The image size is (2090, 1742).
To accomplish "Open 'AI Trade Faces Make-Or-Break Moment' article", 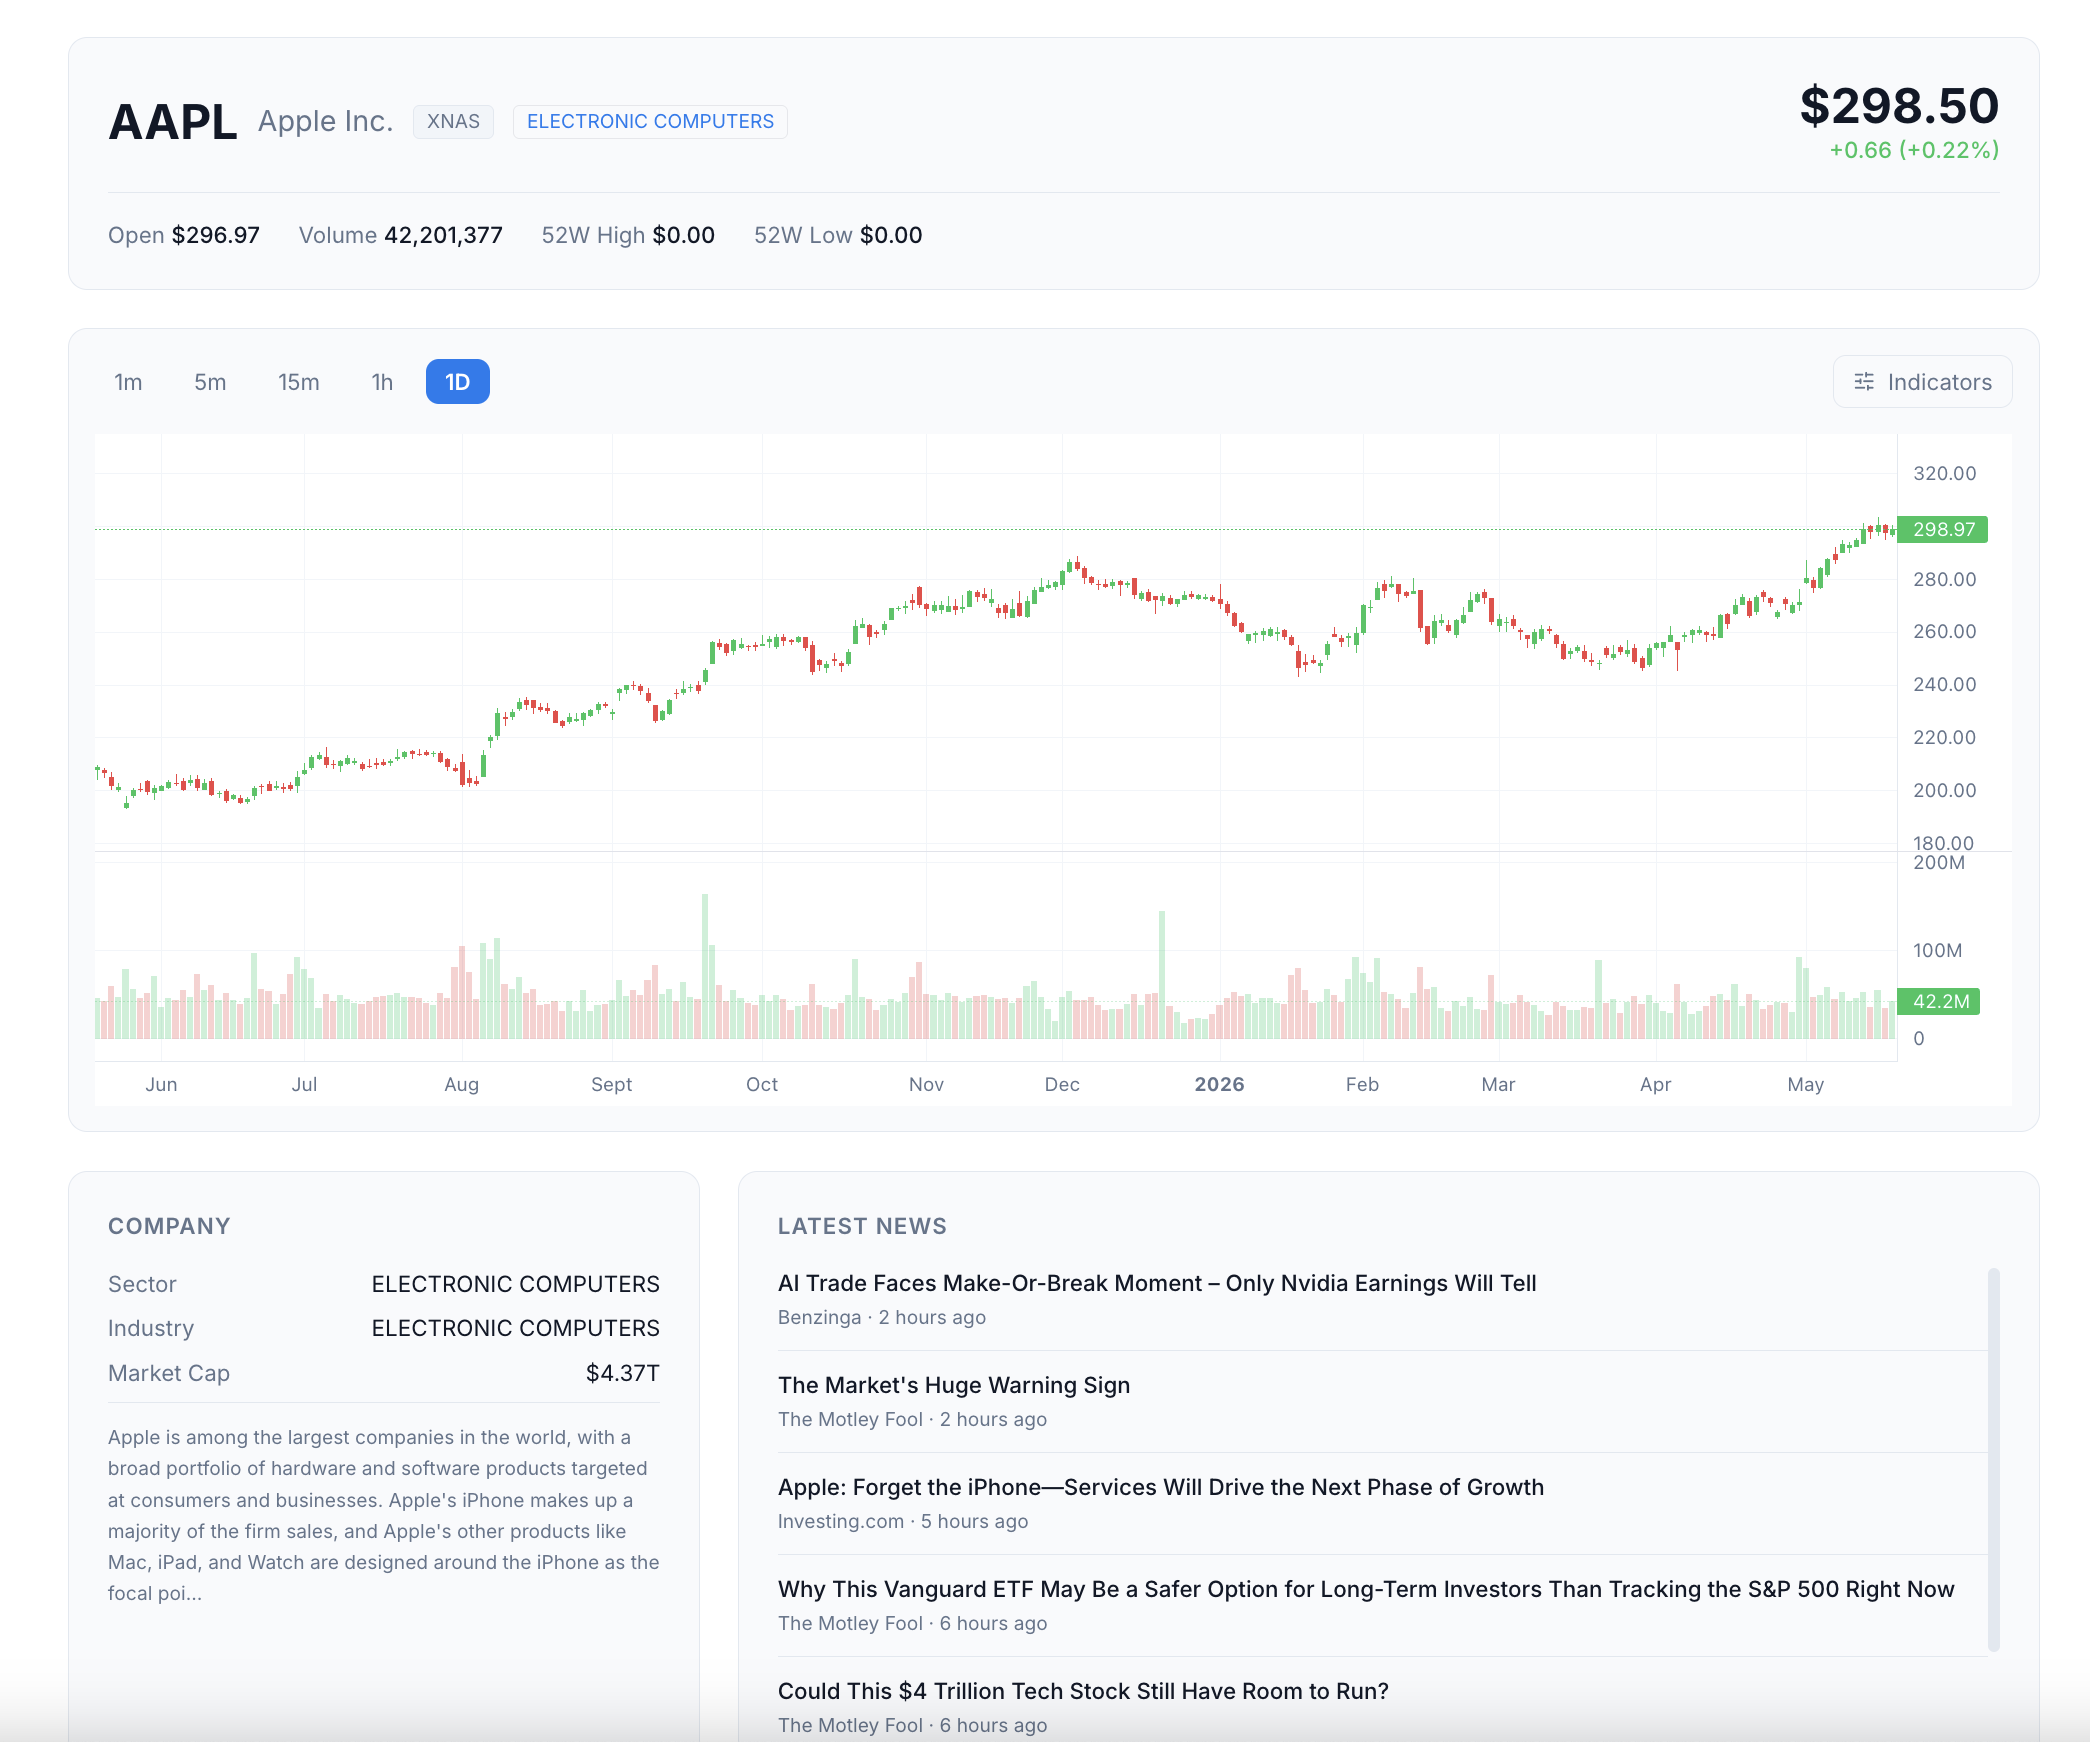I will (x=1157, y=1283).
